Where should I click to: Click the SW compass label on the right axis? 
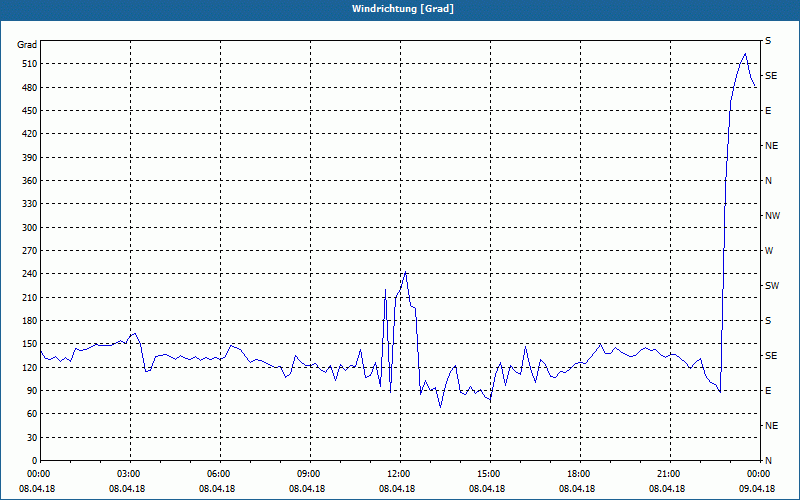click(772, 286)
